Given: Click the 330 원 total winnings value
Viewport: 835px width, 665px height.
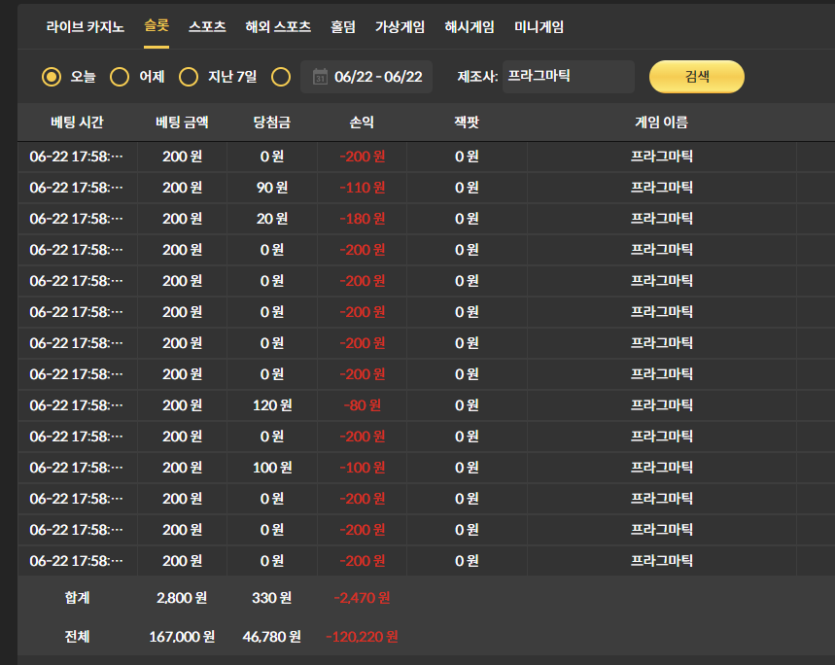Looking at the screenshot, I should (272, 598).
